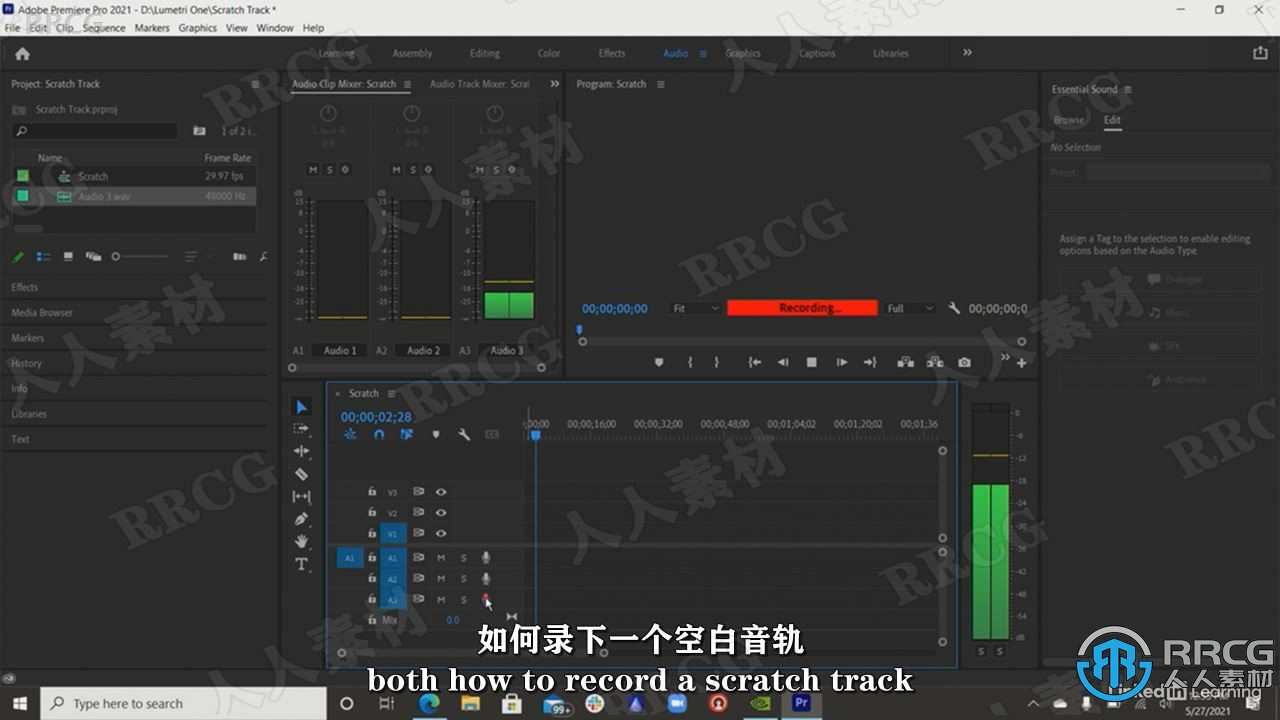The height and width of the screenshot is (720, 1280).
Task: Toggle snap magnet in timeline
Action: click(x=379, y=435)
